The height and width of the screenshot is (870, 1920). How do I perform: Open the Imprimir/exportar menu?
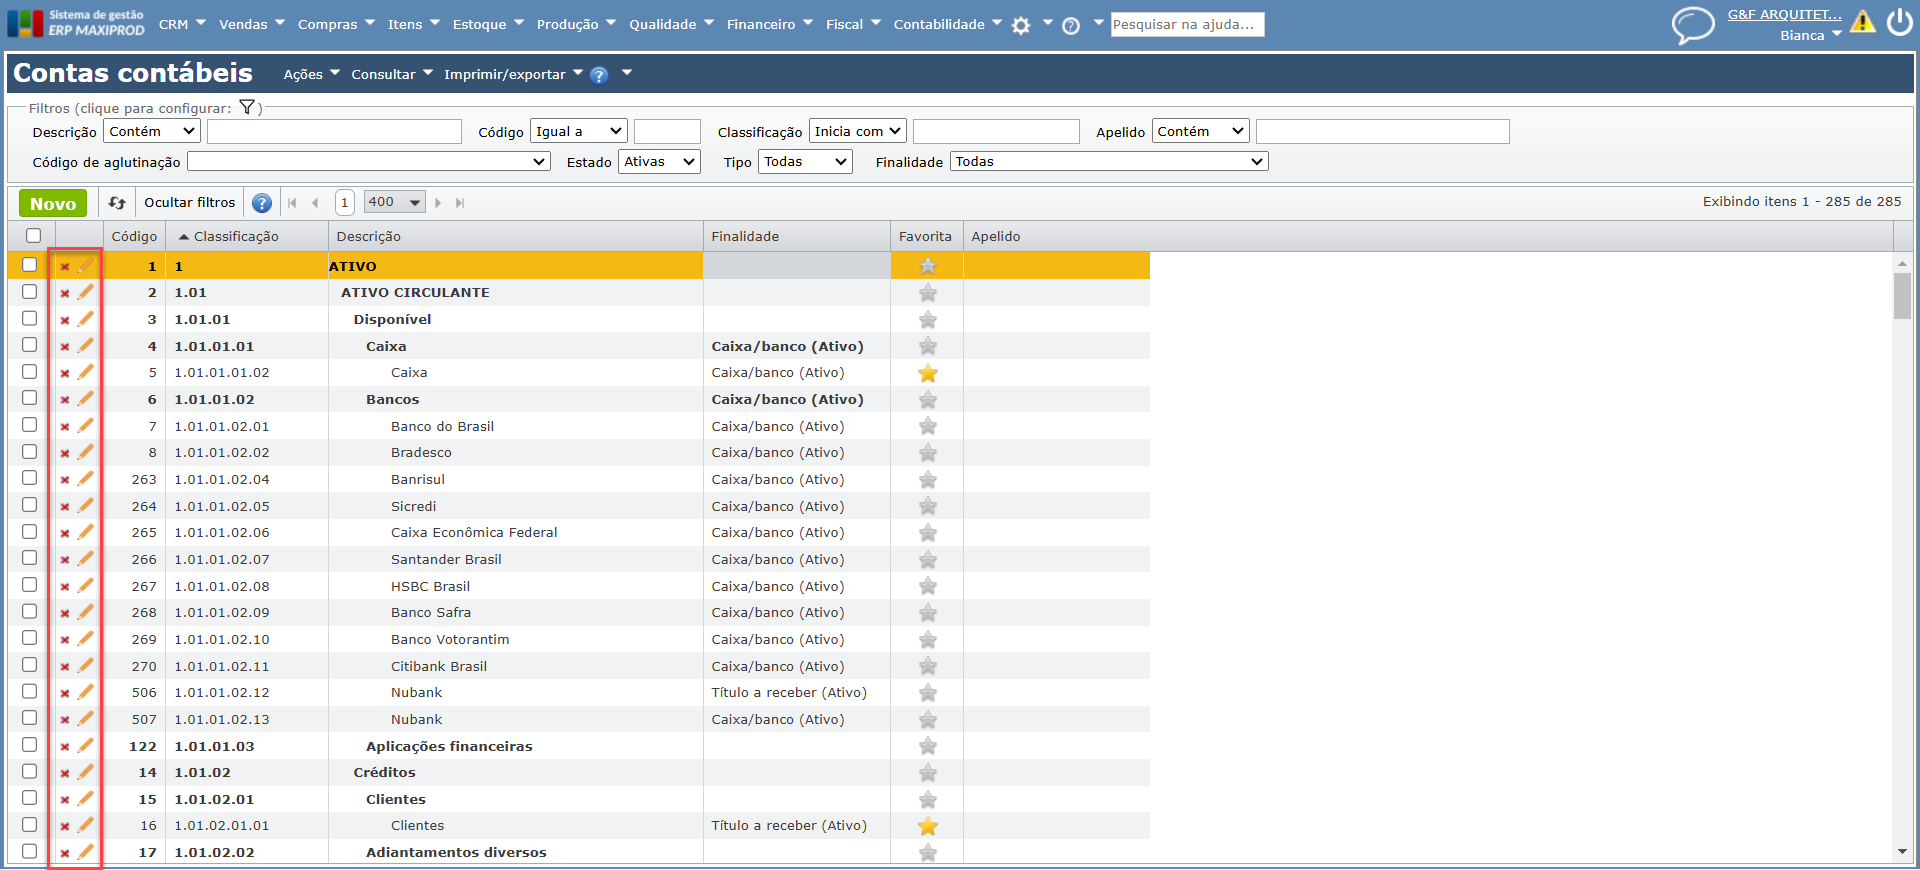click(512, 74)
